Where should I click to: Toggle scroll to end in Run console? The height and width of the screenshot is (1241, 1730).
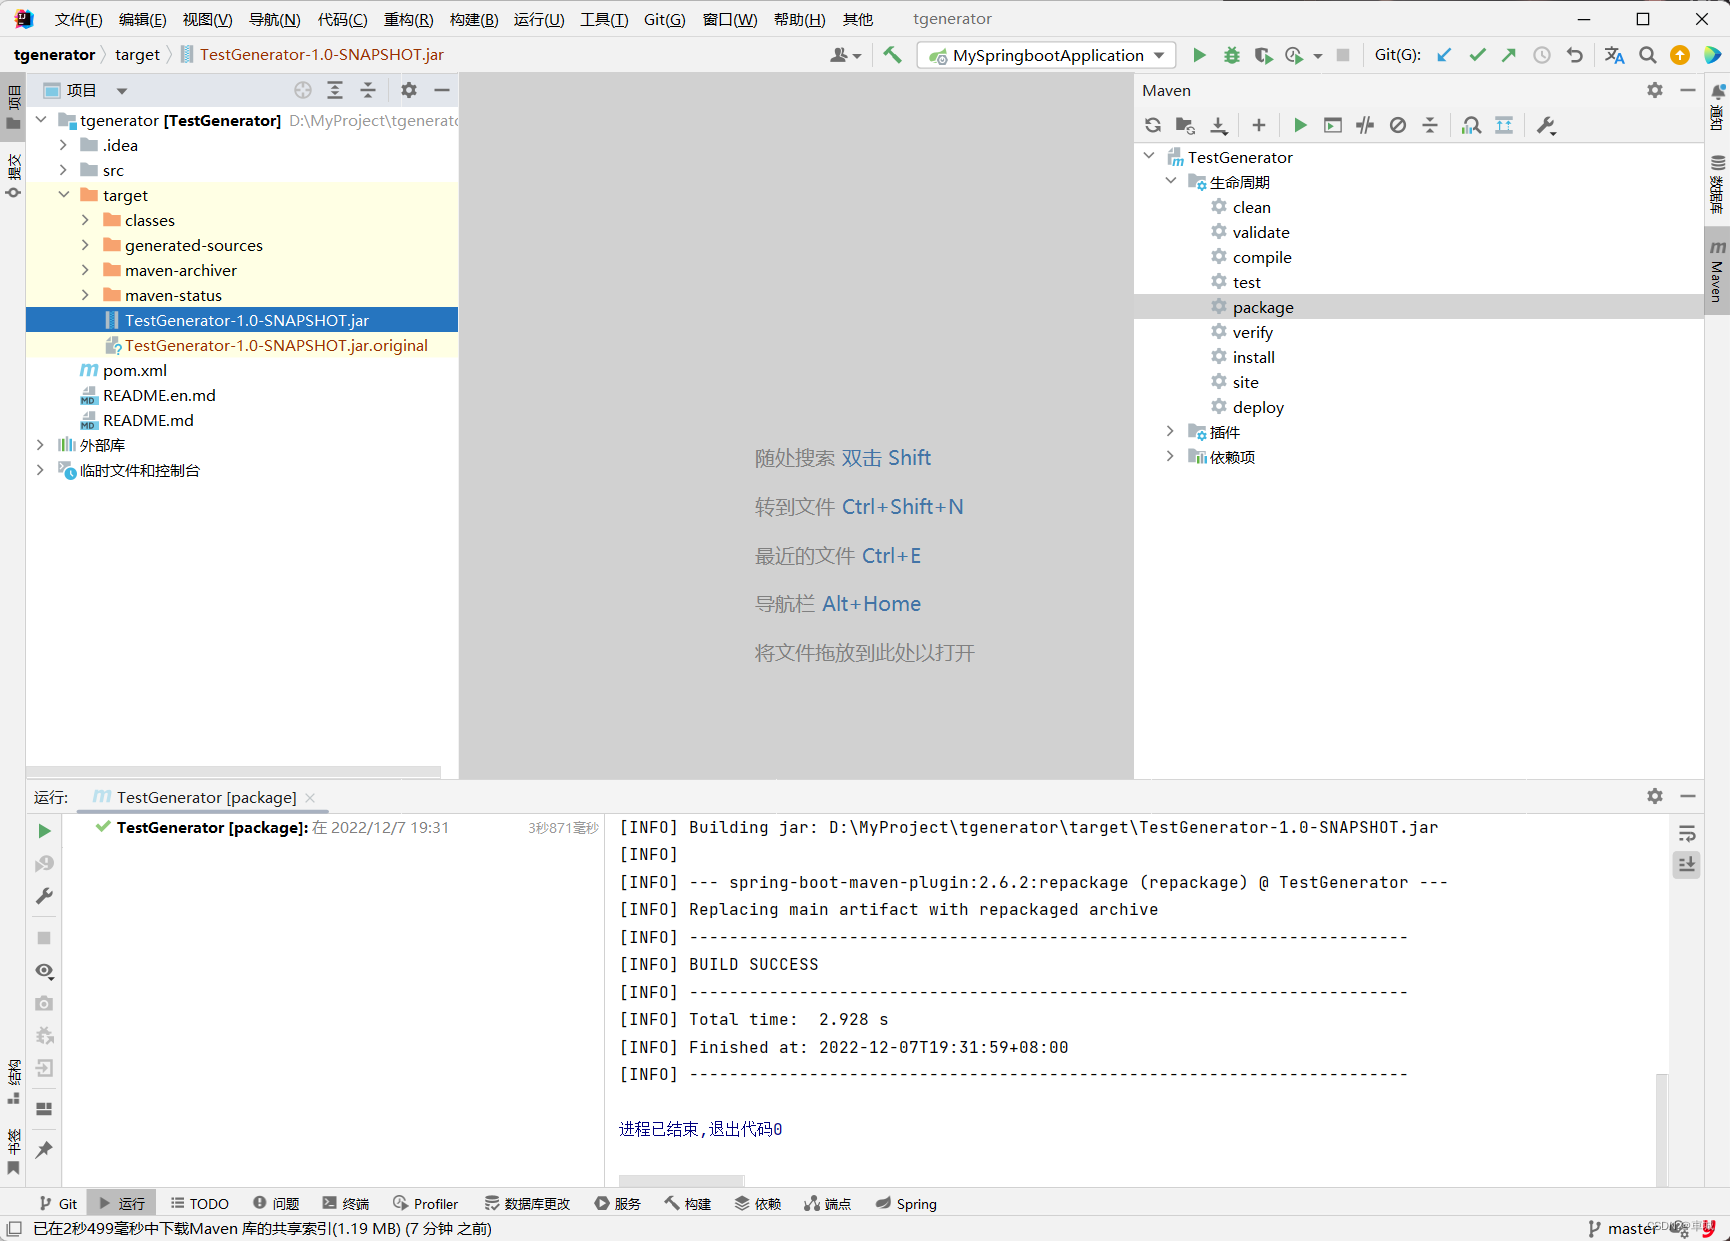coord(1687,864)
